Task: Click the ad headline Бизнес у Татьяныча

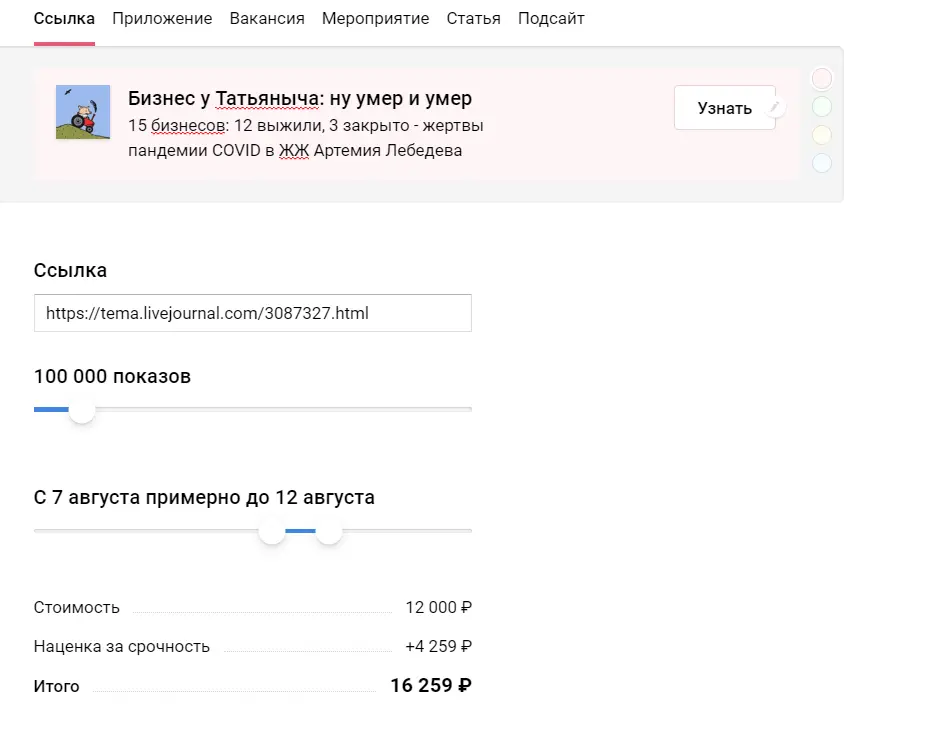Action: [x=300, y=98]
